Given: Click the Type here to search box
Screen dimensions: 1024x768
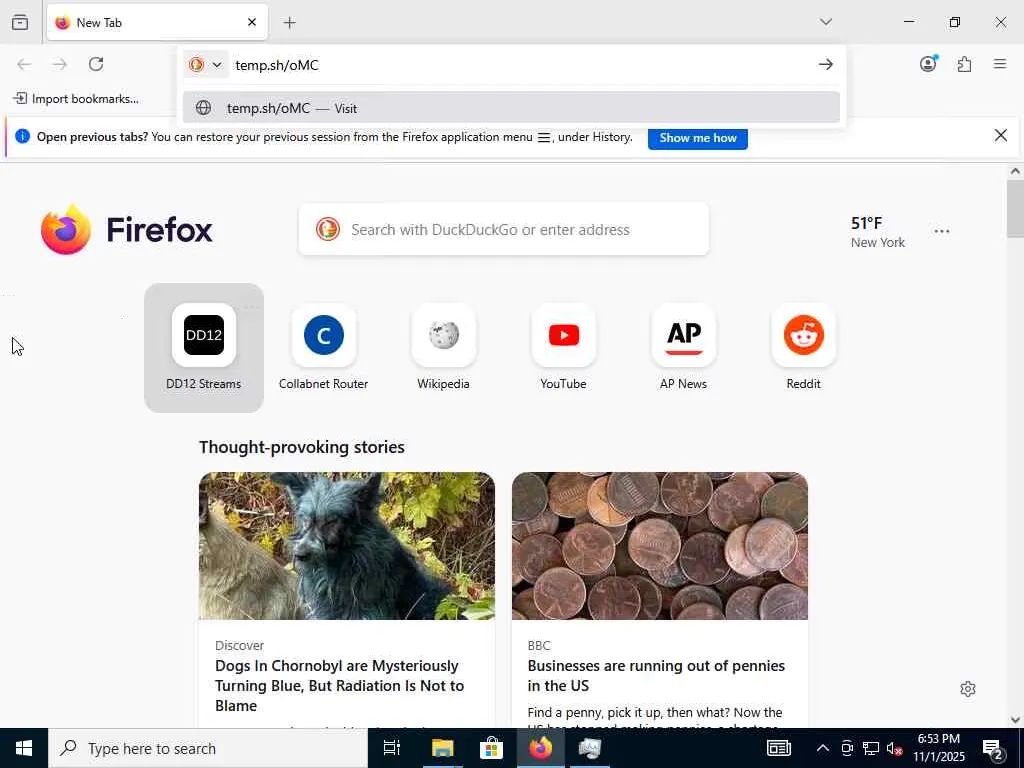Looking at the screenshot, I should pos(208,748).
